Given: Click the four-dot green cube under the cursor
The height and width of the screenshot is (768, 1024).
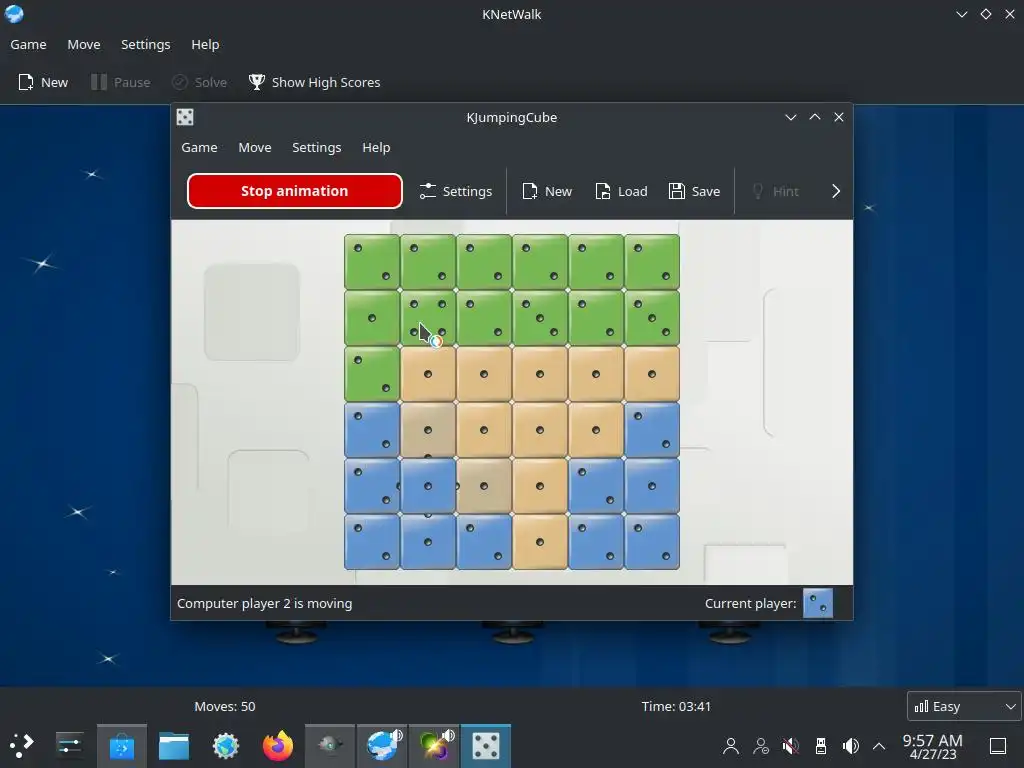Looking at the screenshot, I should click(428, 318).
